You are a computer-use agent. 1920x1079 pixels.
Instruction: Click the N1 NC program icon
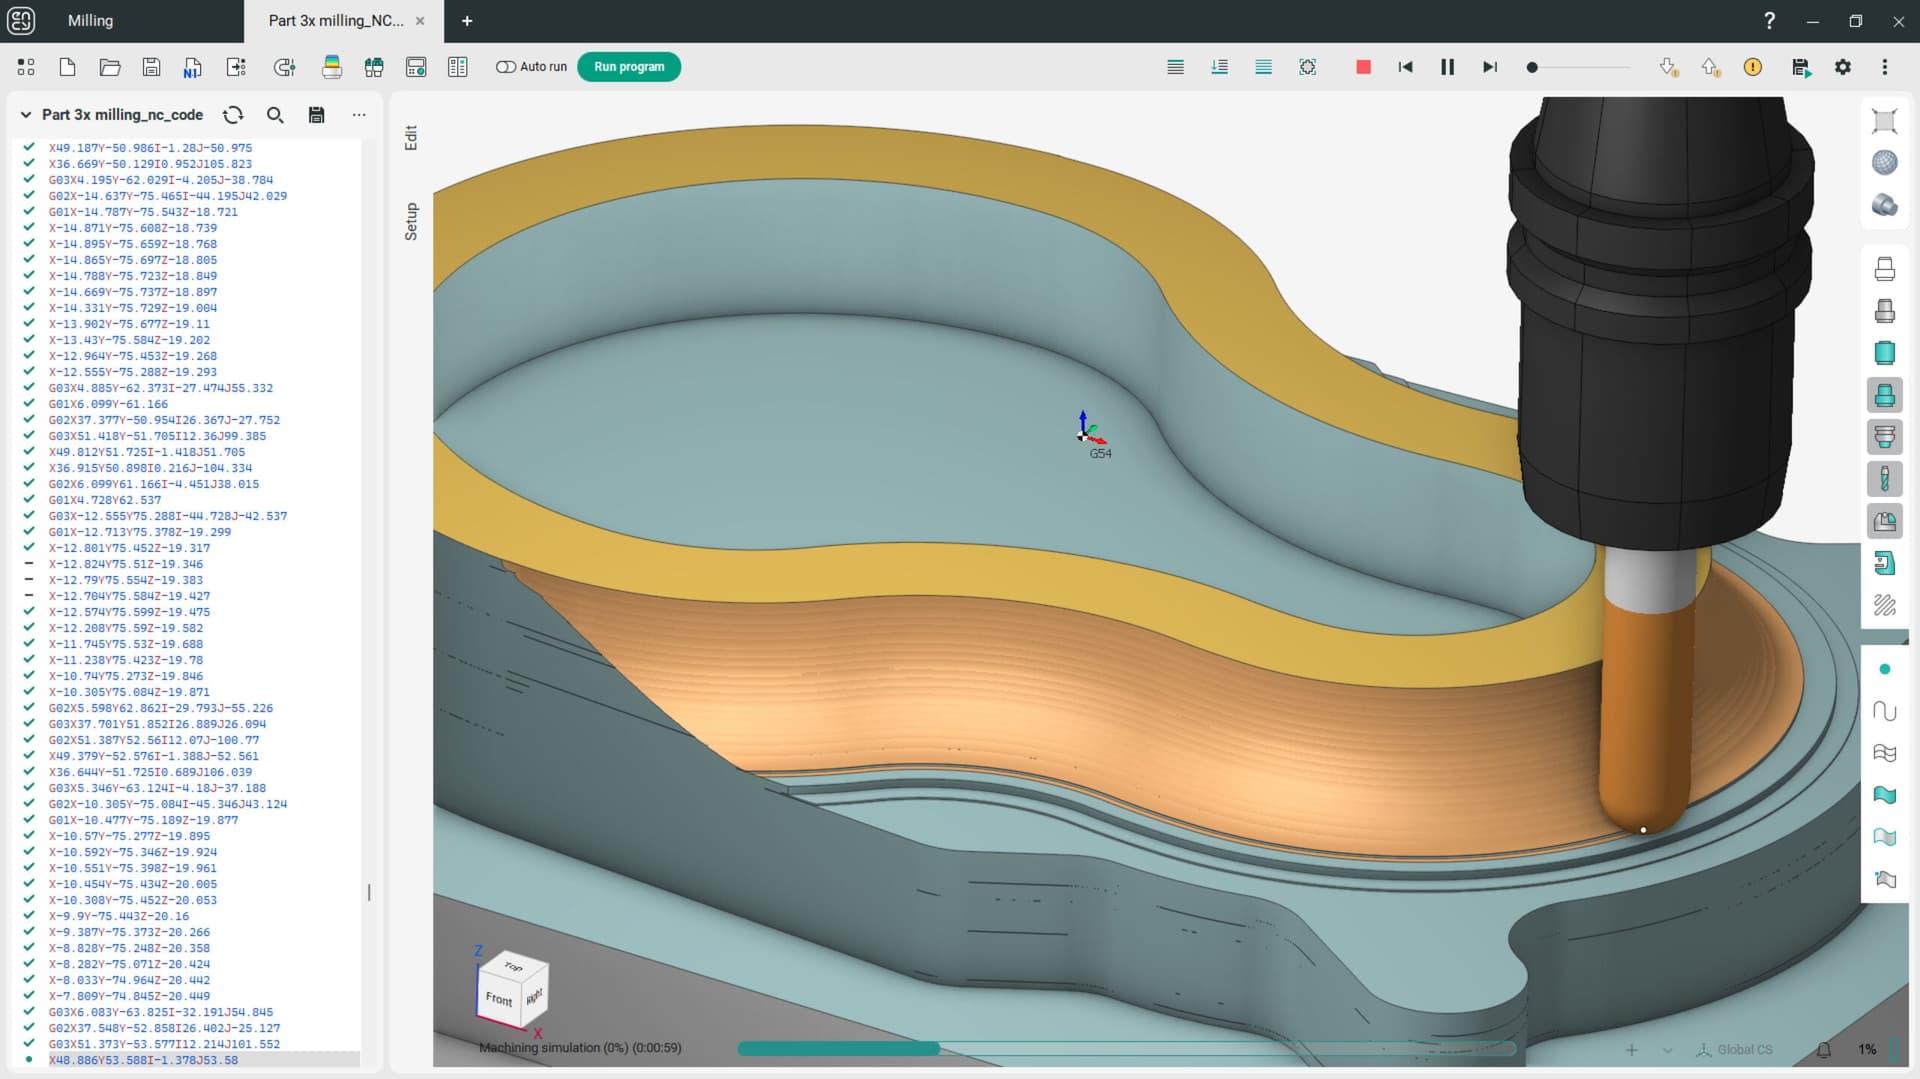pos(191,67)
